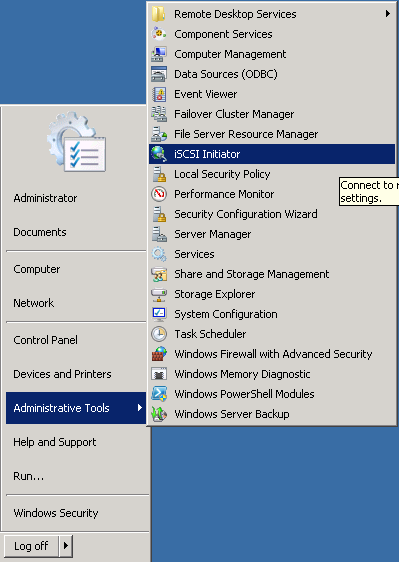Viewport: 399px width, 562px height.
Task: Open Event Viewer
Action: (x=272, y=94)
